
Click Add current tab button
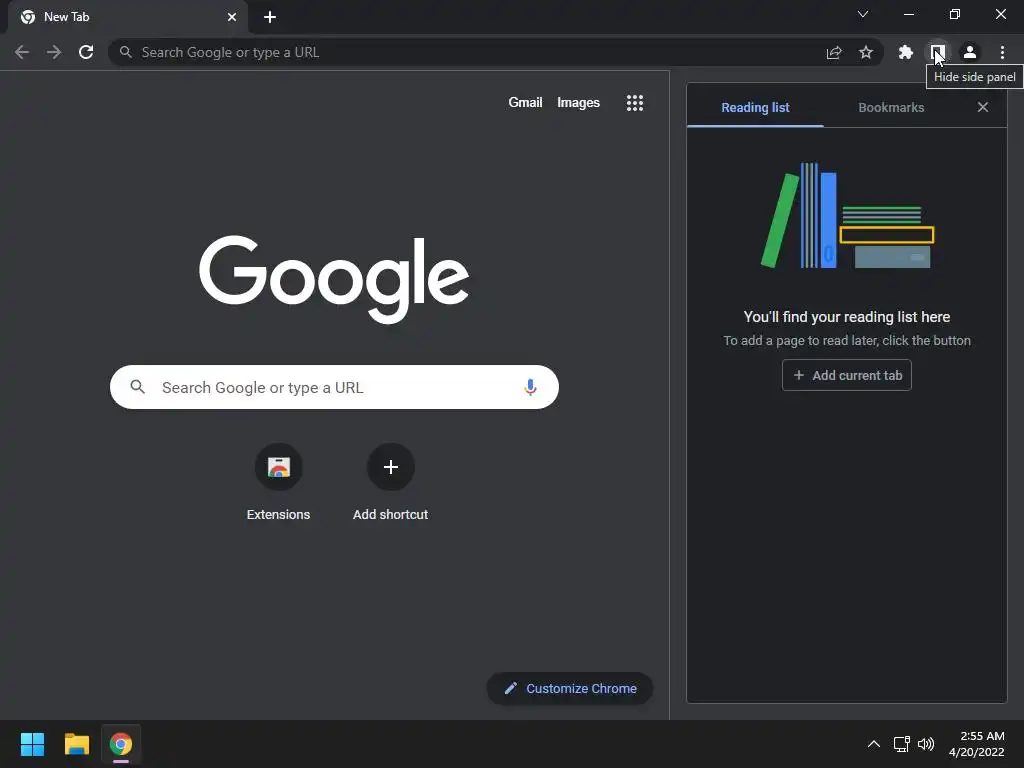[846, 375]
